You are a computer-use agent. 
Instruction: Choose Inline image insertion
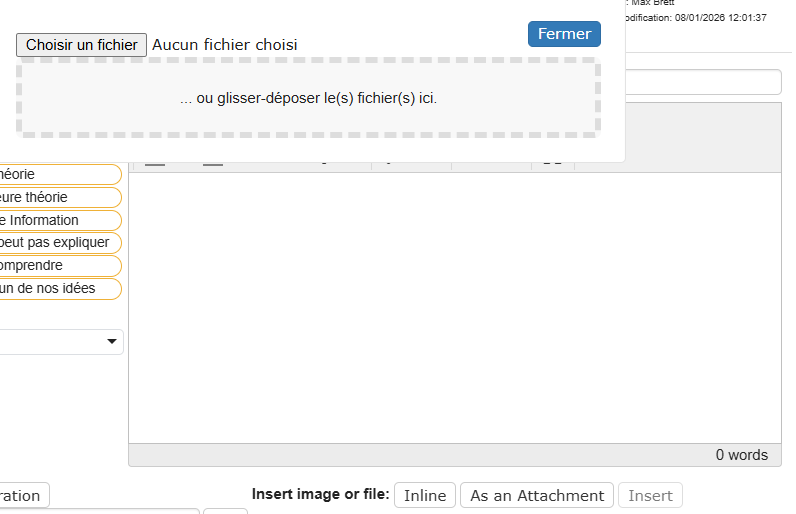425,495
